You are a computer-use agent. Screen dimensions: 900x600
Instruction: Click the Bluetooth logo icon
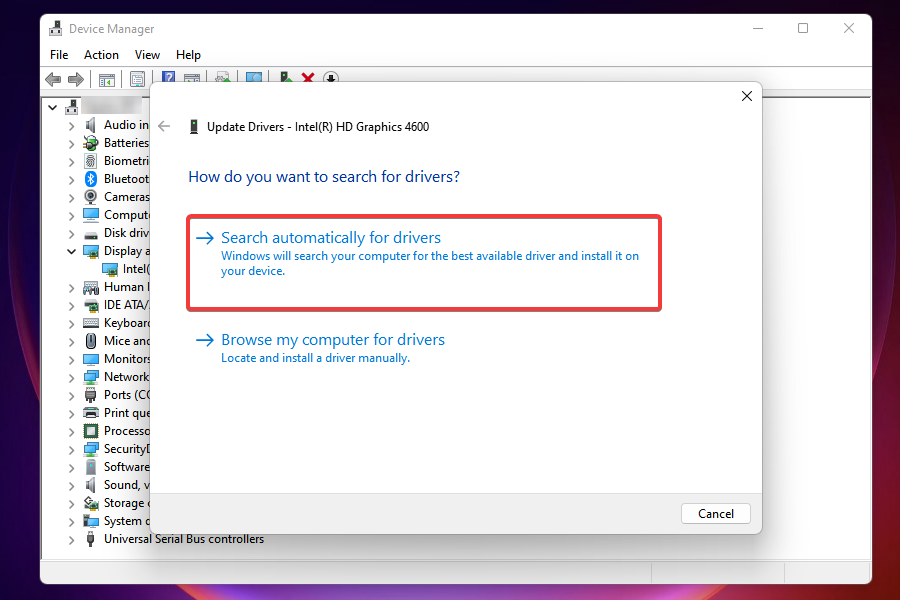91,179
